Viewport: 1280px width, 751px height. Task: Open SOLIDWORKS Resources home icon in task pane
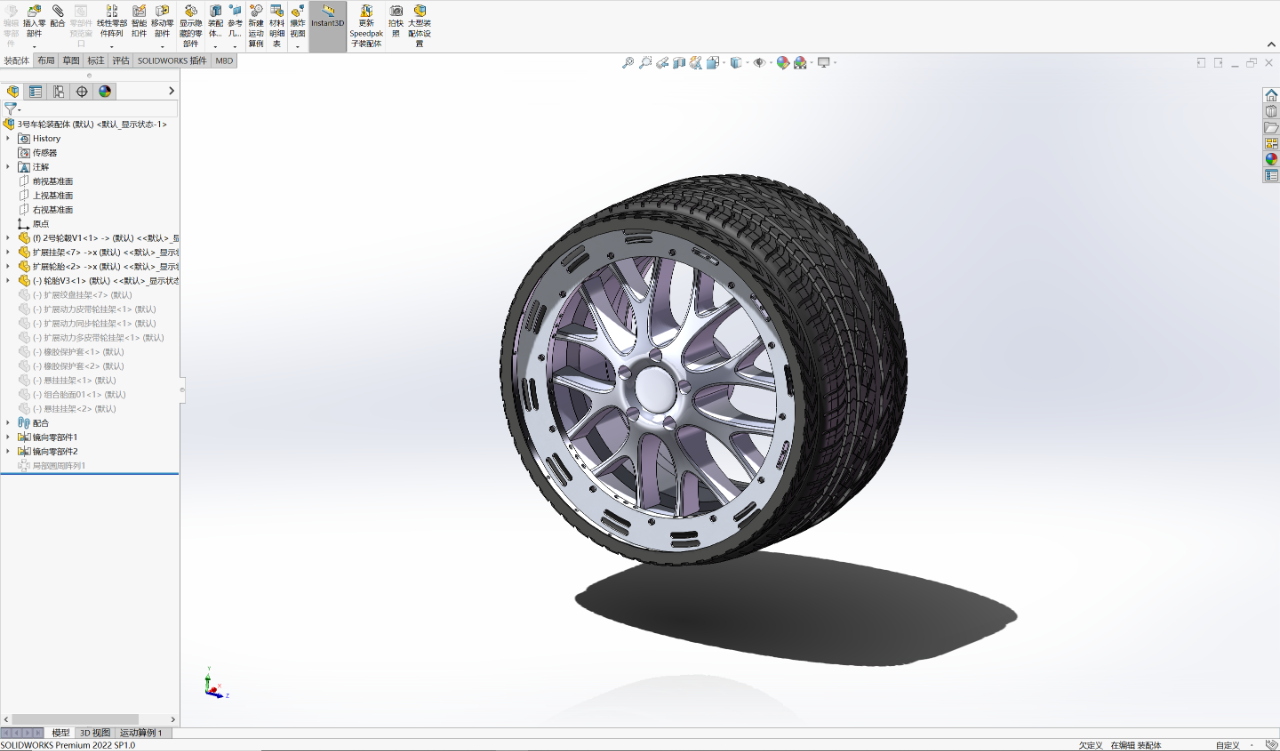point(1271,95)
